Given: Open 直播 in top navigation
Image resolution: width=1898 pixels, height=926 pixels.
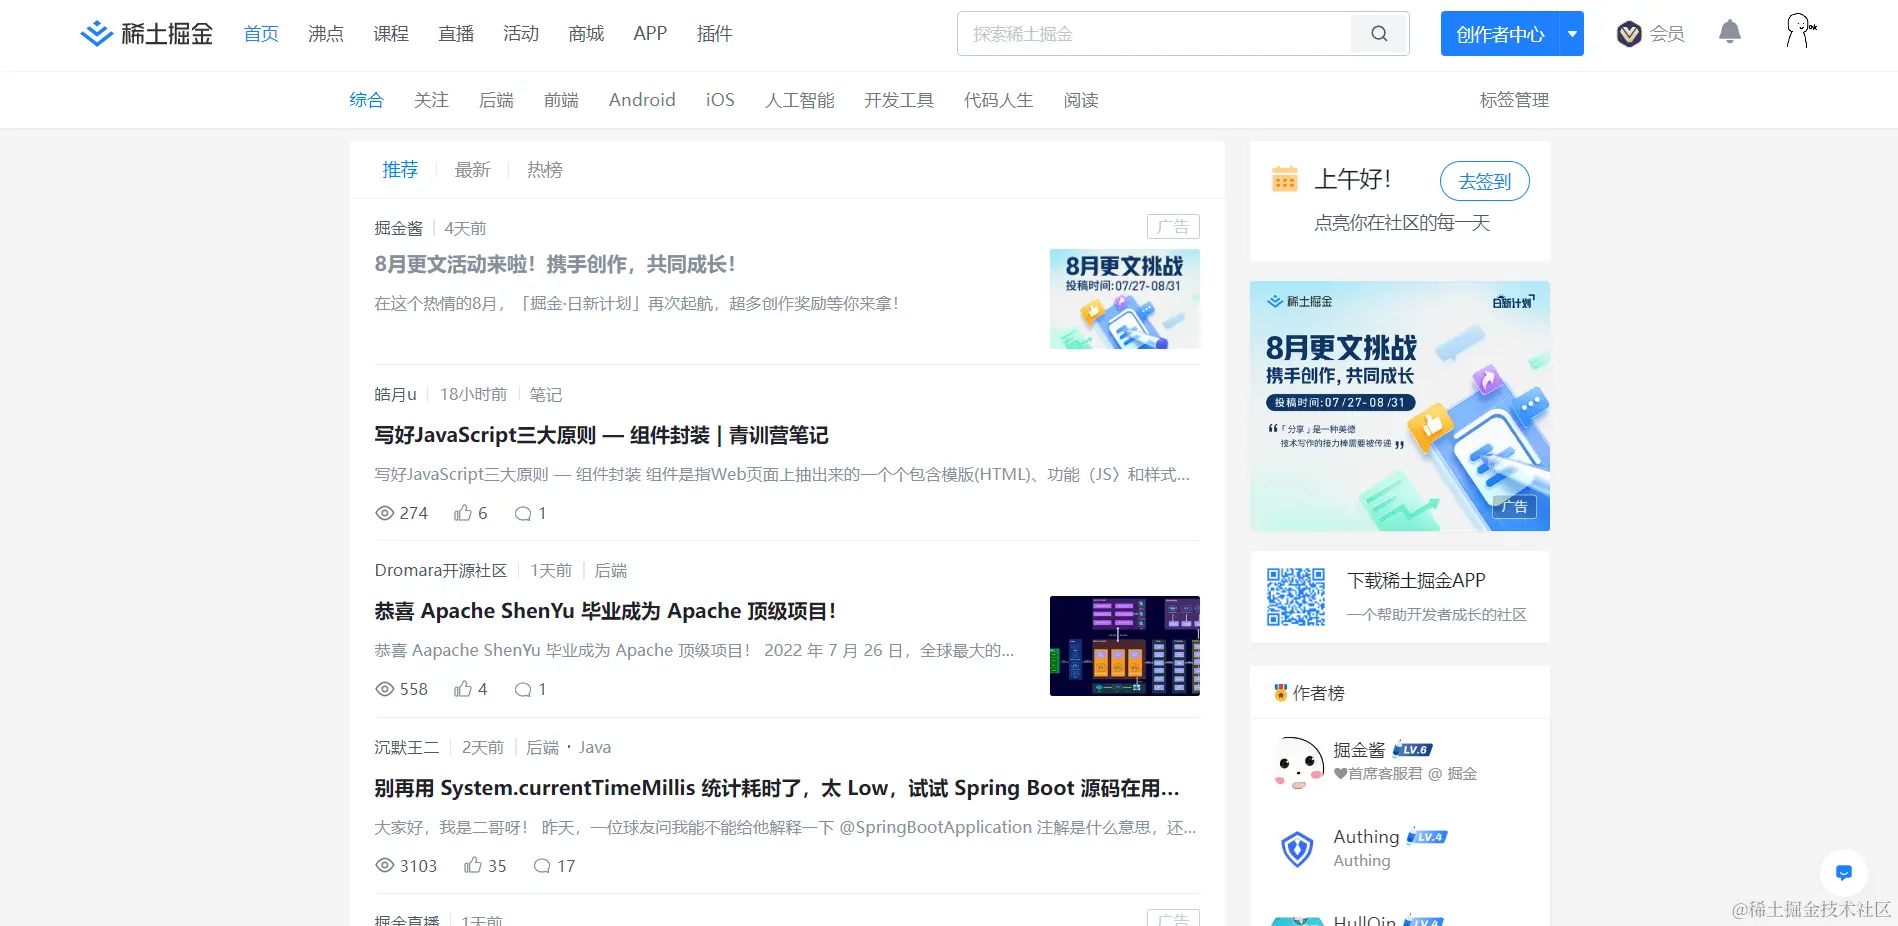Looking at the screenshot, I should coord(456,34).
